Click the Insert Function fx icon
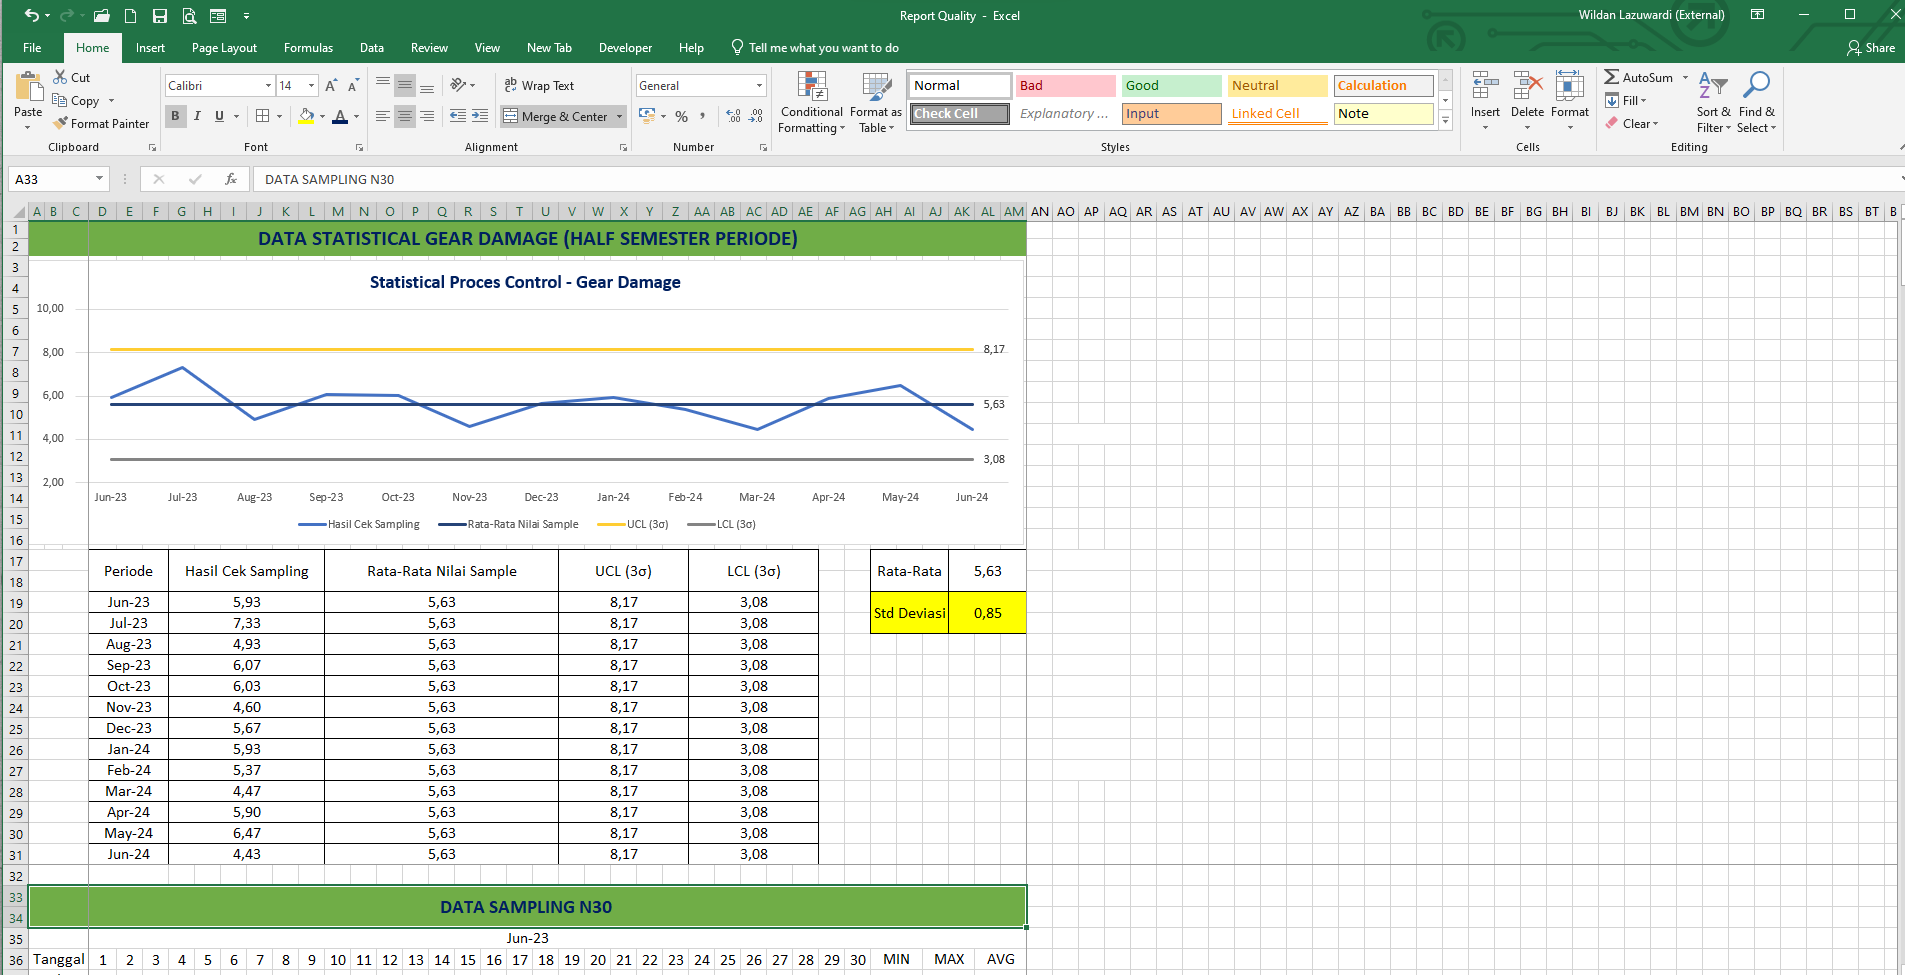This screenshot has height=975, width=1905. pos(231,179)
